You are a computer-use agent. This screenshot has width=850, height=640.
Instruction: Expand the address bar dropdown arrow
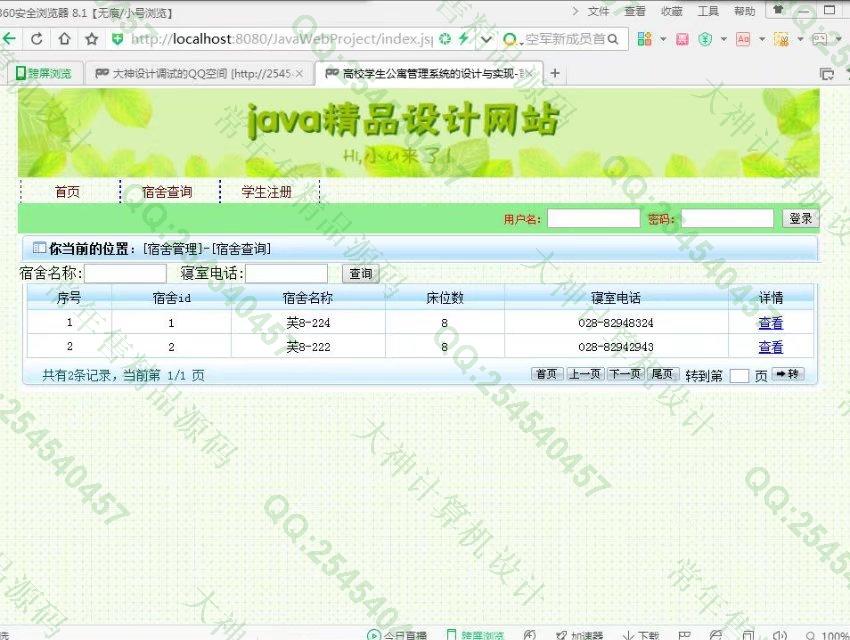tap(486, 39)
